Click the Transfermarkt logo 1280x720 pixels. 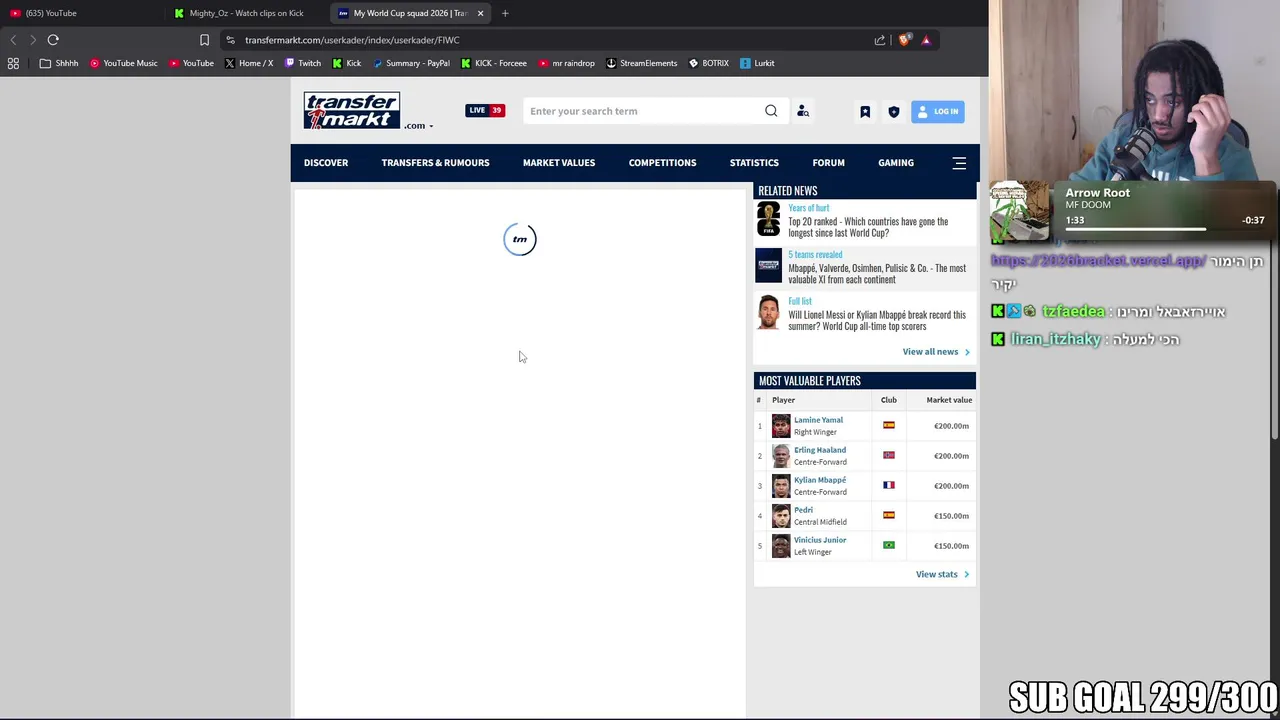click(352, 110)
